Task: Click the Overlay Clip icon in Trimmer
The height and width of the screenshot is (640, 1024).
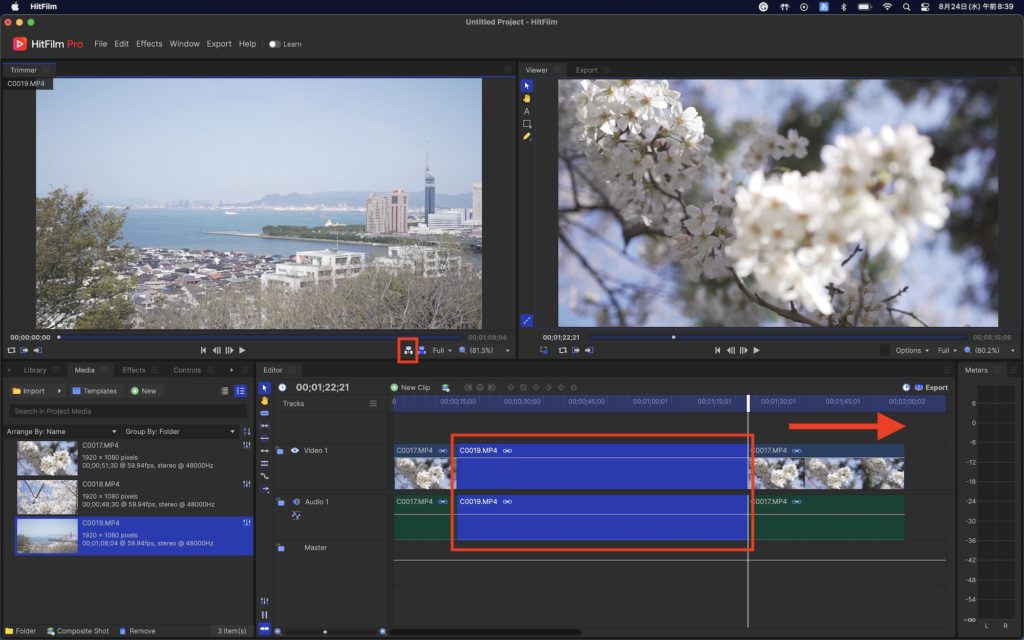Action: [422, 350]
